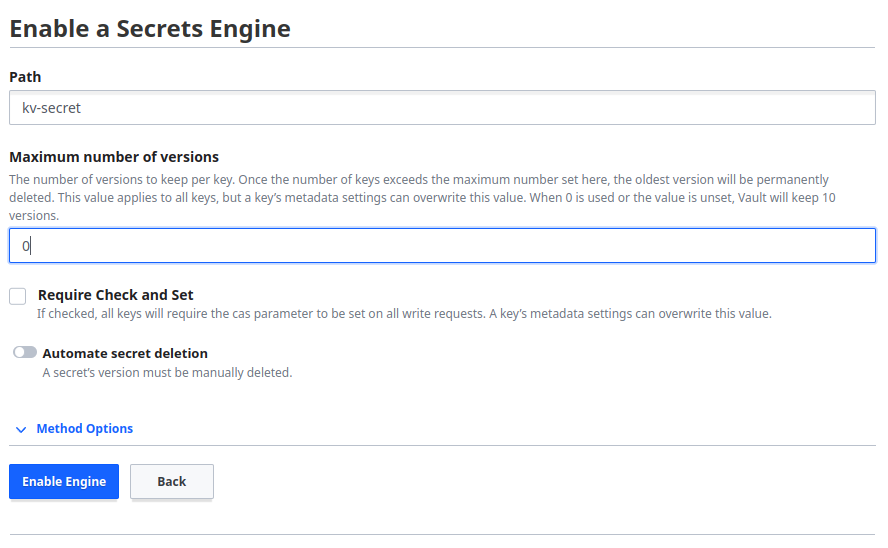Click the 0 value in versions field
888x548 pixels.
pyautogui.click(x=27, y=245)
